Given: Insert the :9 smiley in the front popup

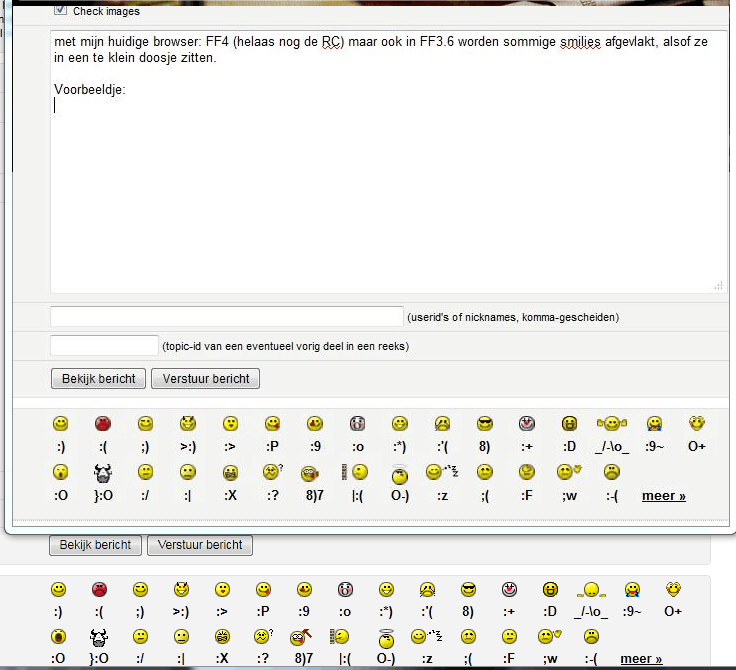Looking at the screenshot, I should [x=315, y=424].
